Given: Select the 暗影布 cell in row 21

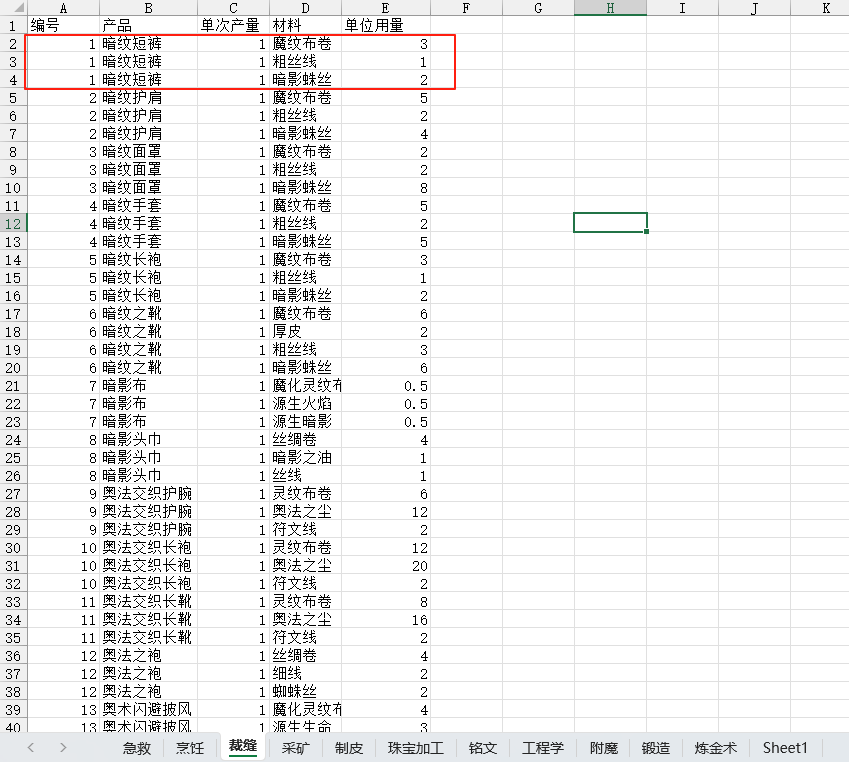Looking at the screenshot, I should point(148,386).
